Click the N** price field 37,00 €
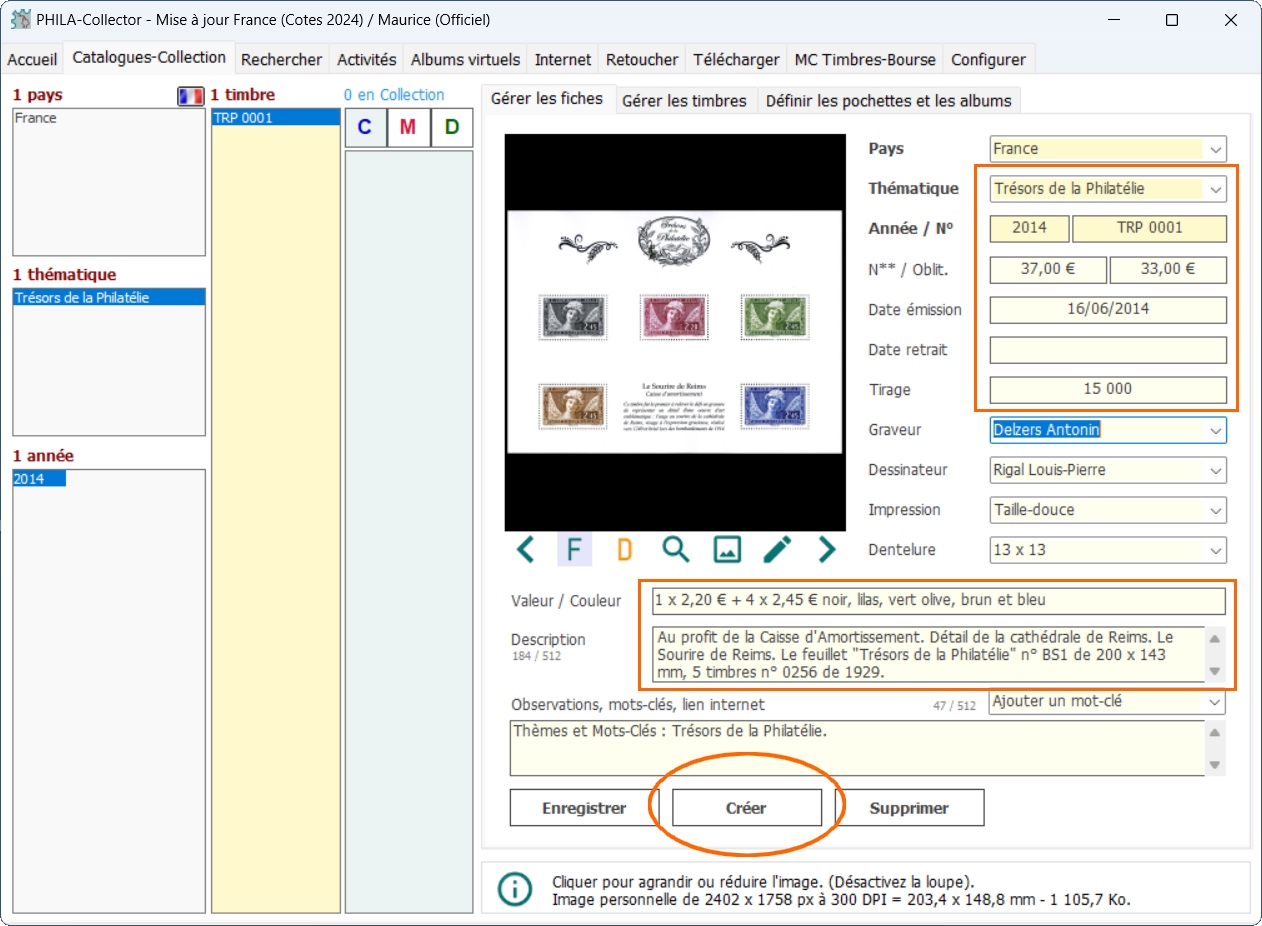 pyautogui.click(x=1048, y=270)
